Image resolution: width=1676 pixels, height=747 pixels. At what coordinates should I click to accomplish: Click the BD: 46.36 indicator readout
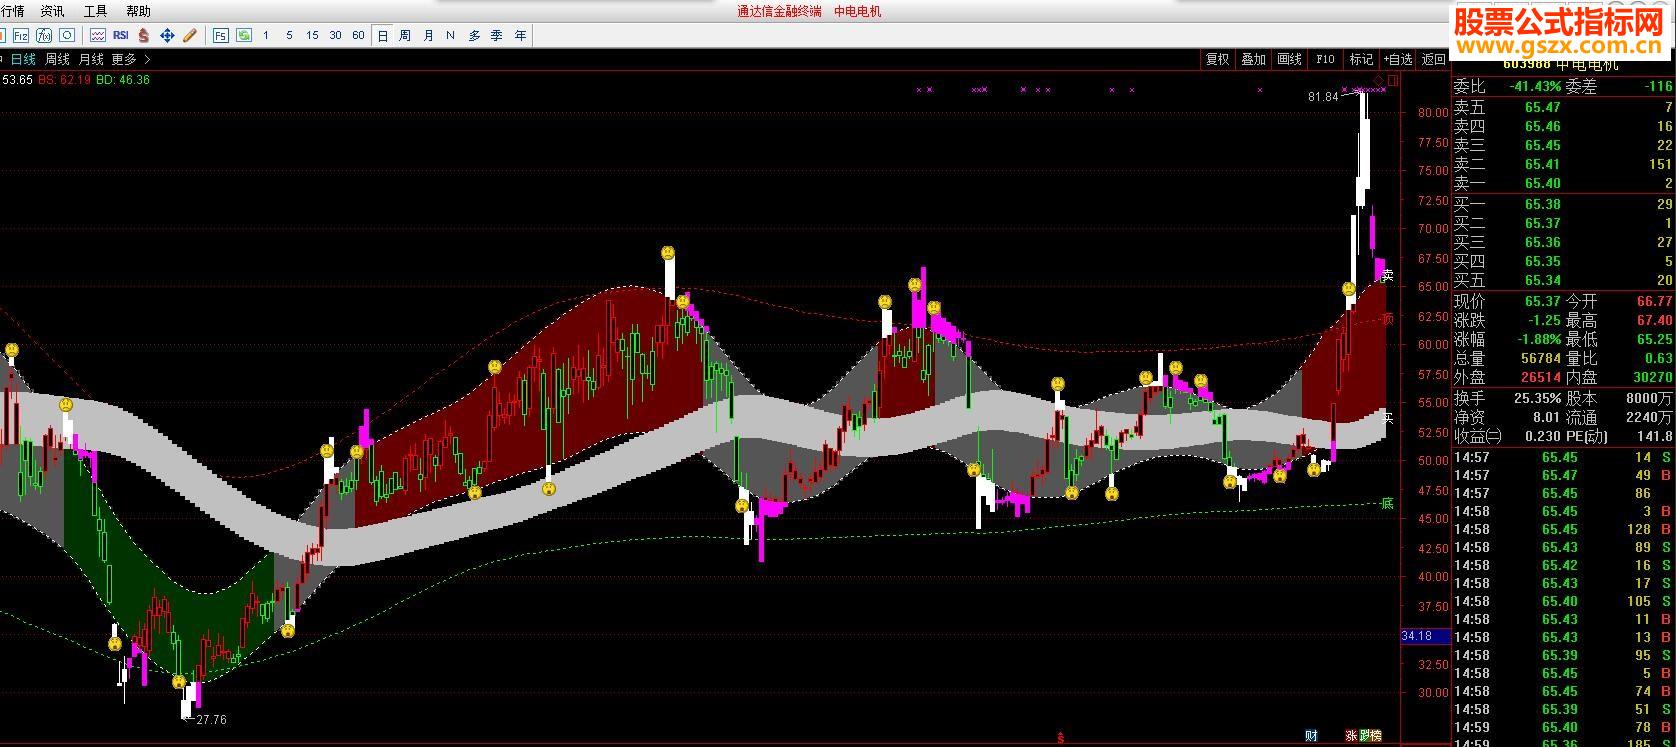pyautogui.click(x=123, y=80)
